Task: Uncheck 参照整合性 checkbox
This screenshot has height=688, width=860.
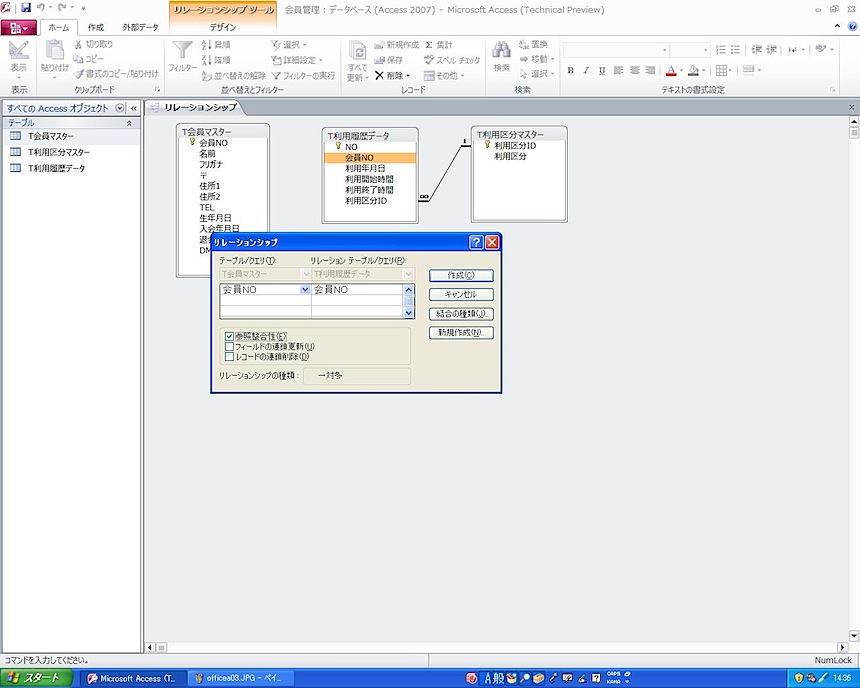Action: click(229, 336)
